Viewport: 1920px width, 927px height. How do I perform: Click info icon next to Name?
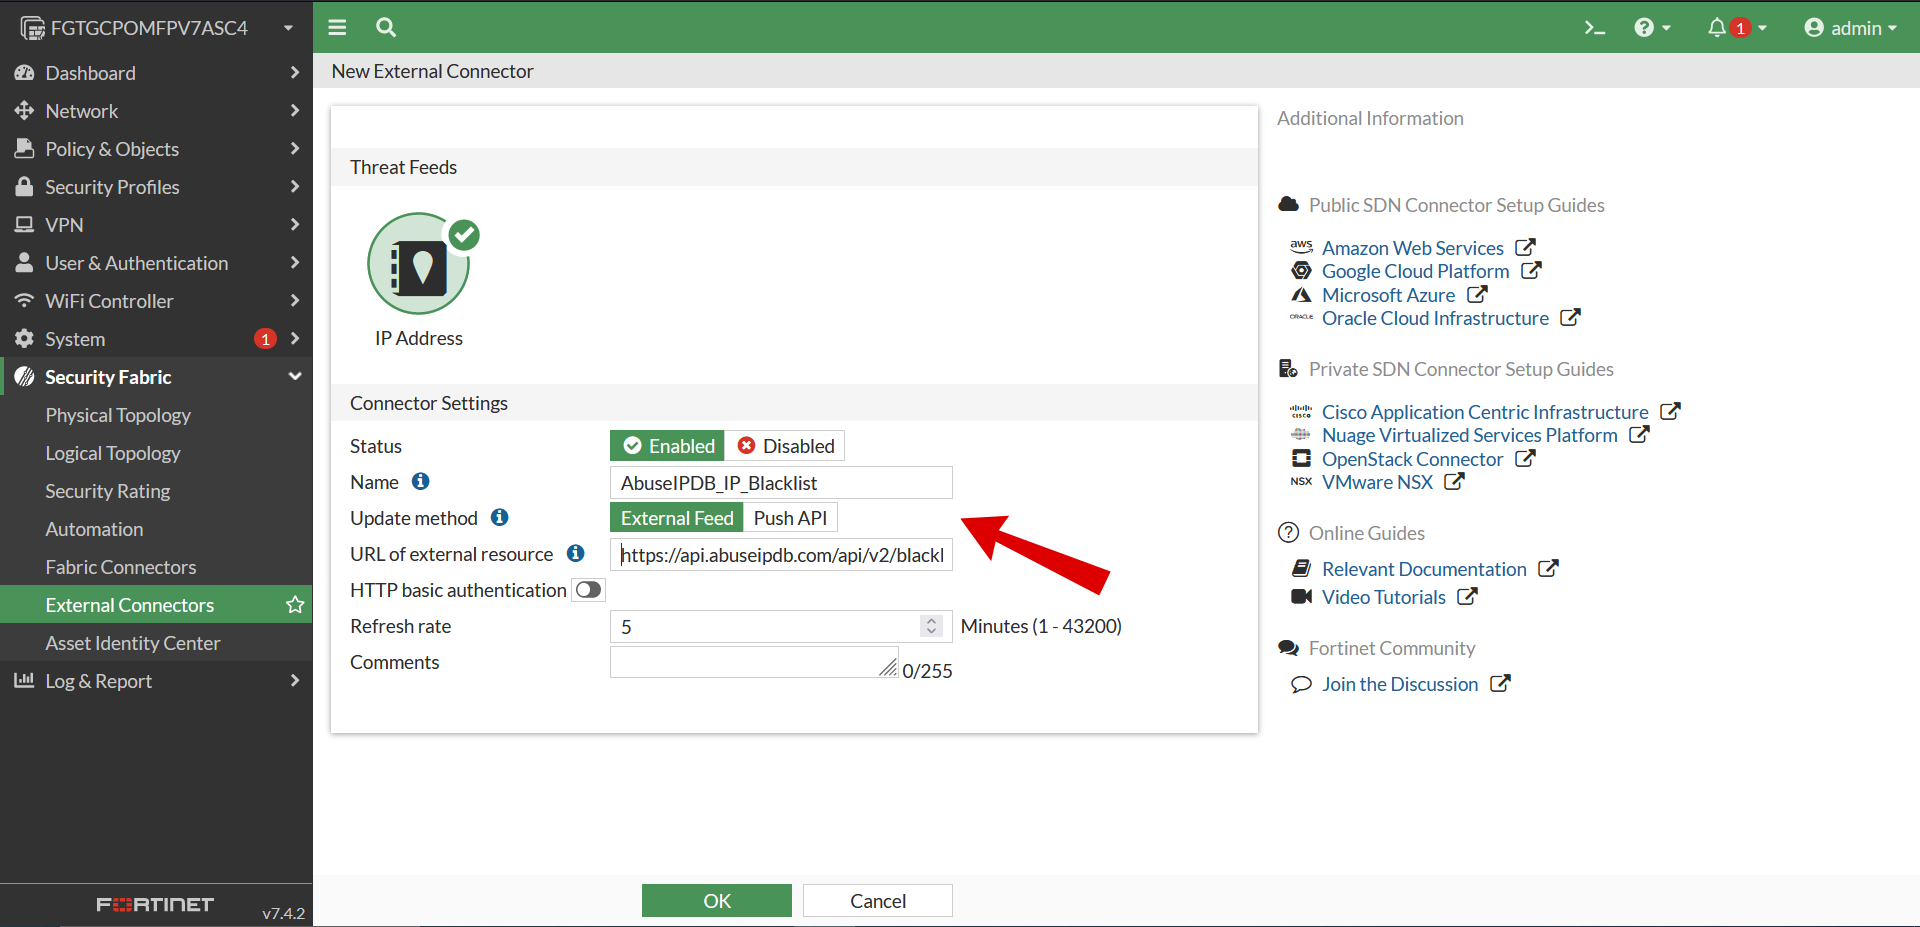pyautogui.click(x=421, y=482)
